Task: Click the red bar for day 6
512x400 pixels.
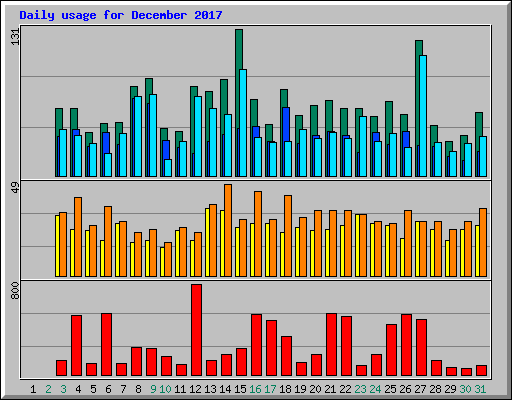Action: (x=106, y=345)
